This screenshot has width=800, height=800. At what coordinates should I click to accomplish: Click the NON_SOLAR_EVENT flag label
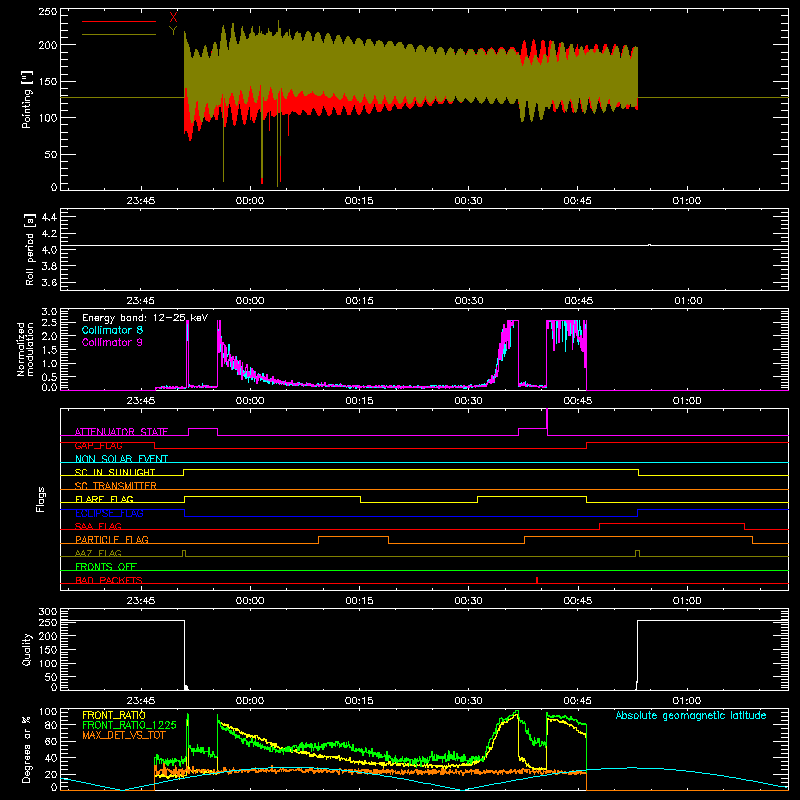[x=121, y=459]
